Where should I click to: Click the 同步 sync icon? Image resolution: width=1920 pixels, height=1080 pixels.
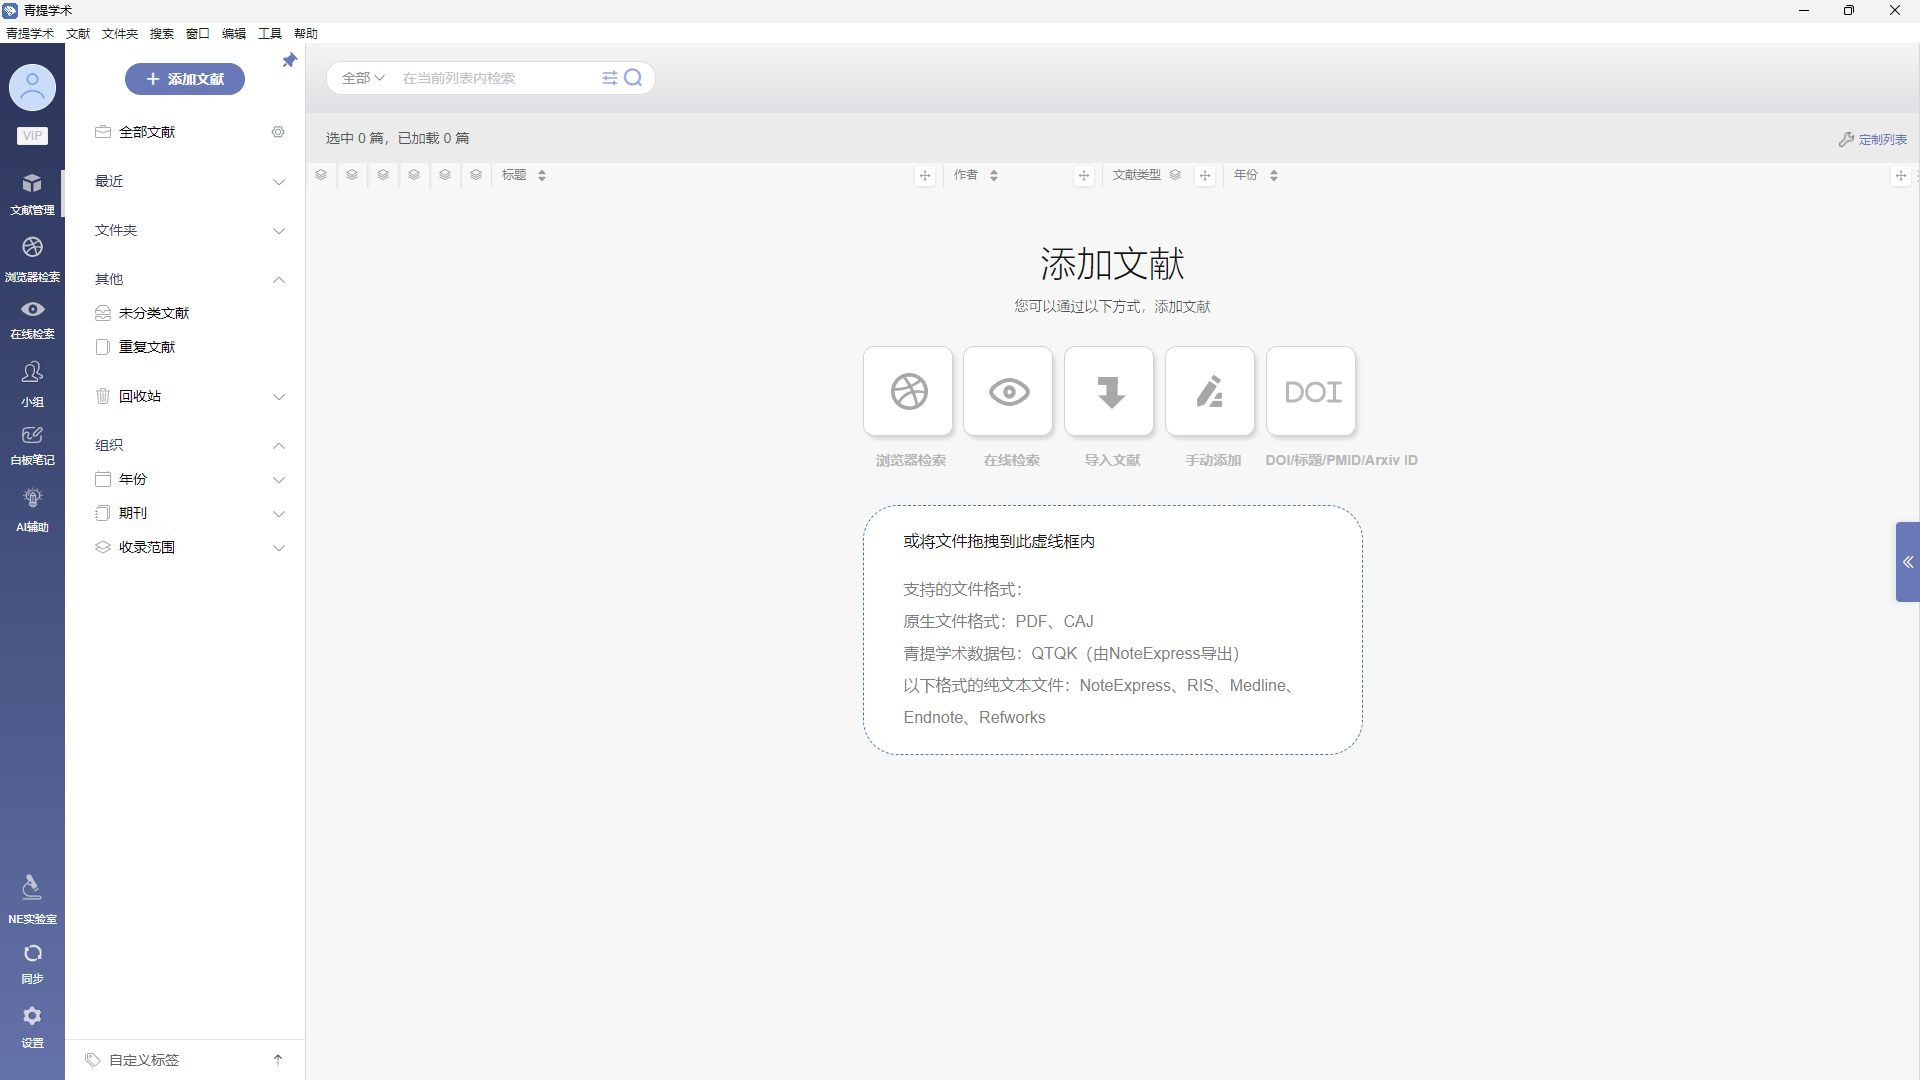32,962
